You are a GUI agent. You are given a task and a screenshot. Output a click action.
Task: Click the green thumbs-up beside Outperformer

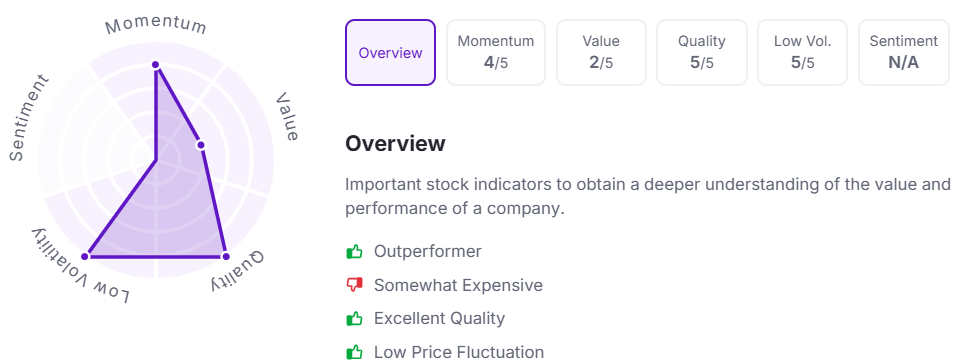(x=354, y=251)
